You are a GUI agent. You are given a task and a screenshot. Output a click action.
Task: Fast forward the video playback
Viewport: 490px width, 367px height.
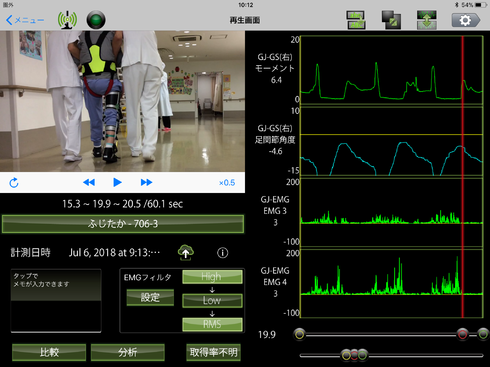click(146, 182)
